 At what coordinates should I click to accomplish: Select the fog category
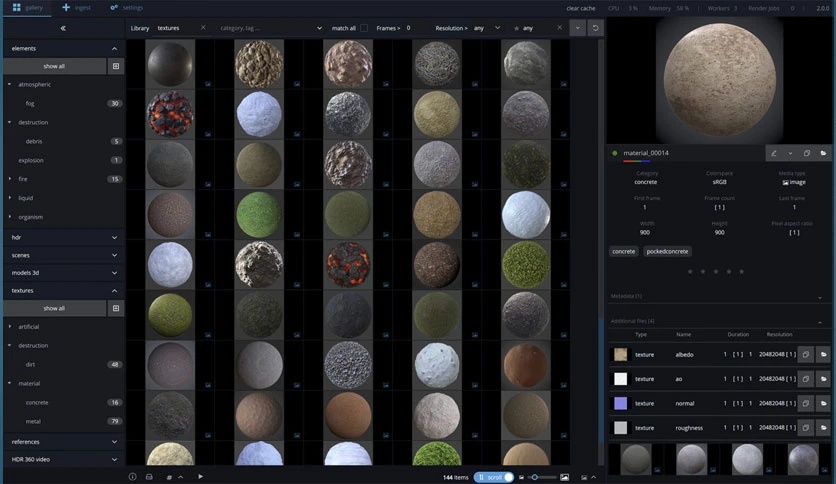[30, 103]
